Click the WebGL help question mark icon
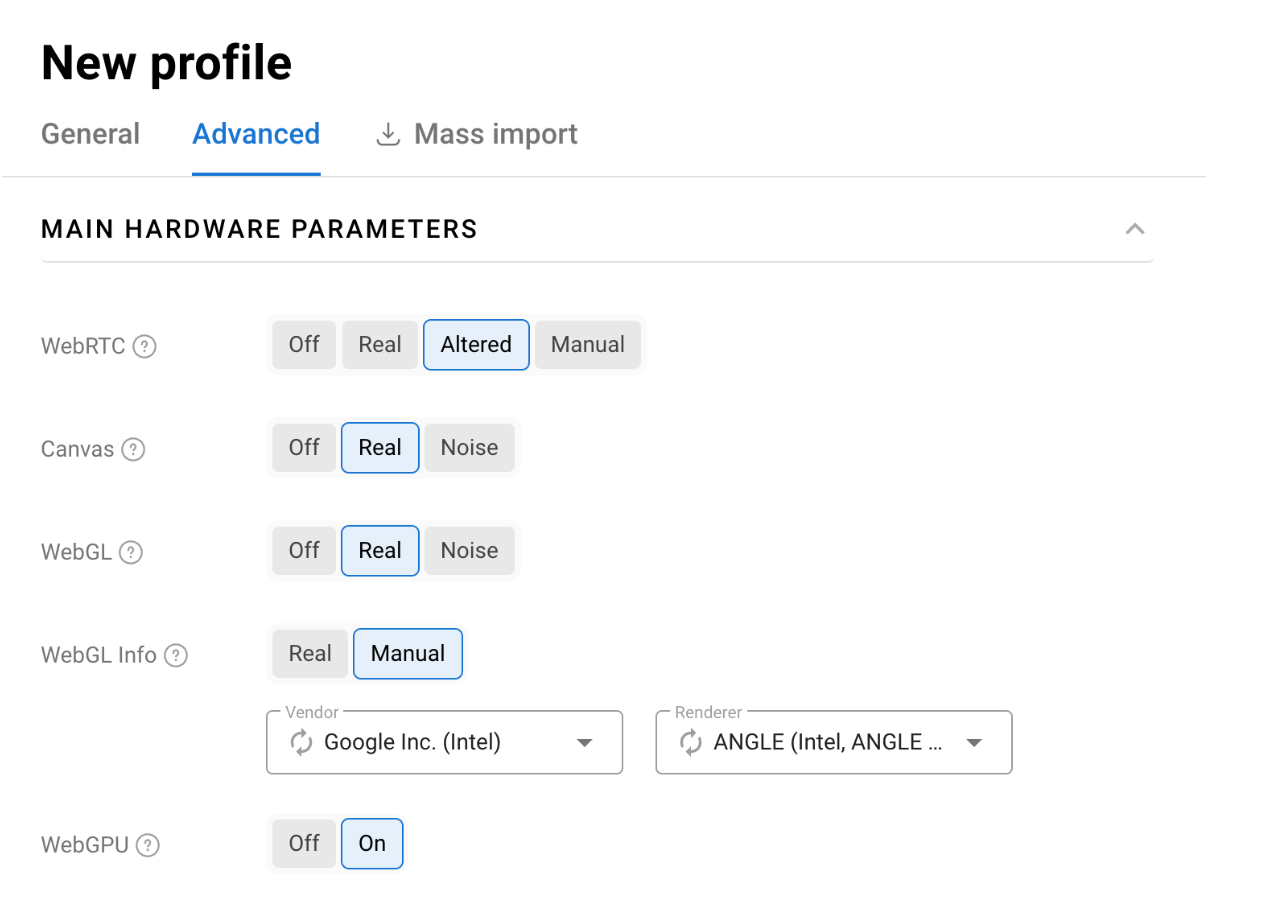The width and height of the screenshot is (1266, 908). pyautogui.click(x=131, y=552)
